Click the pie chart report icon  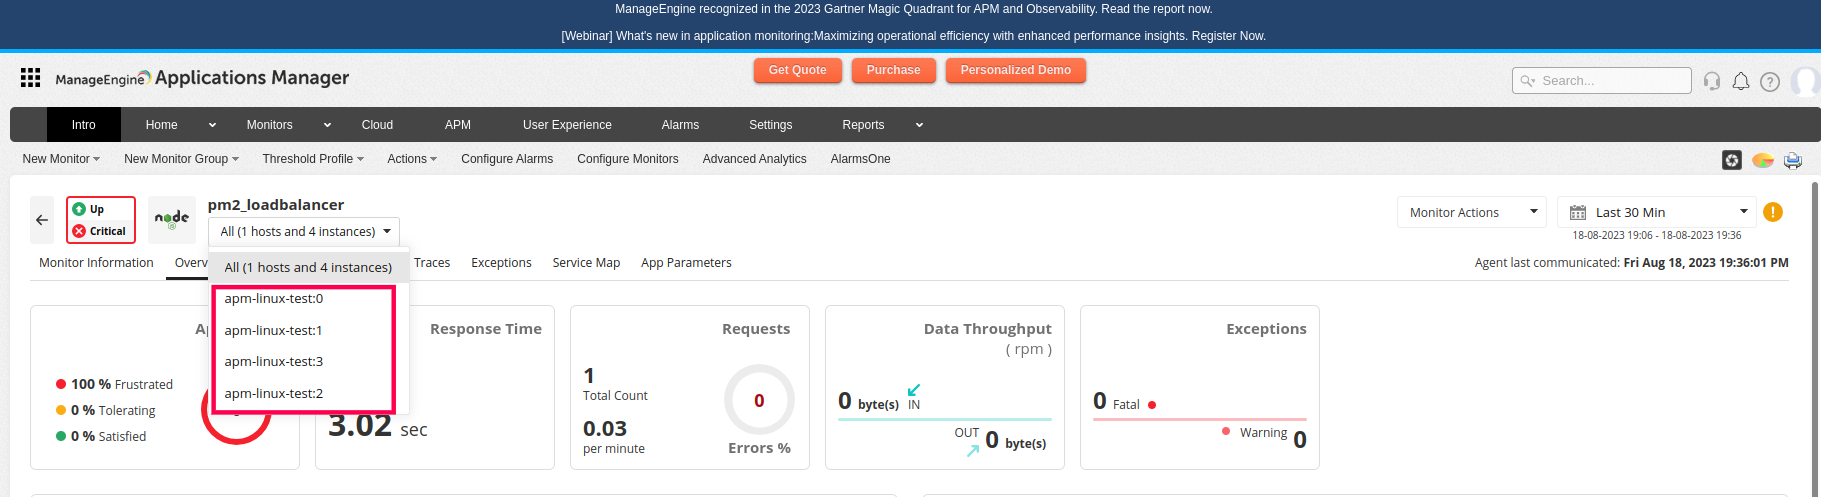(1763, 160)
